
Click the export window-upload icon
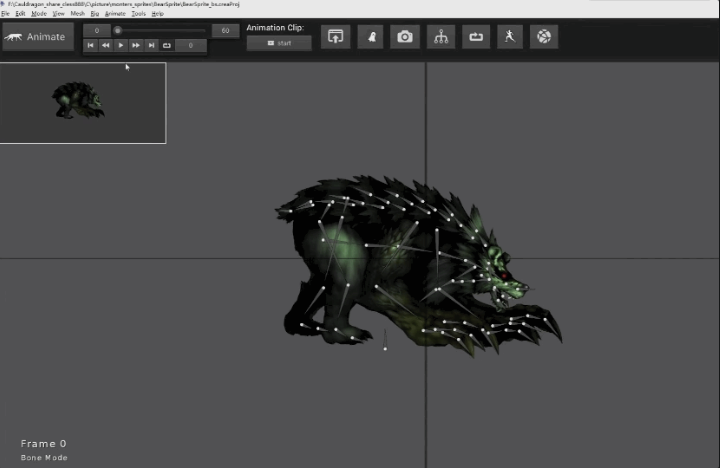pos(336,36)
